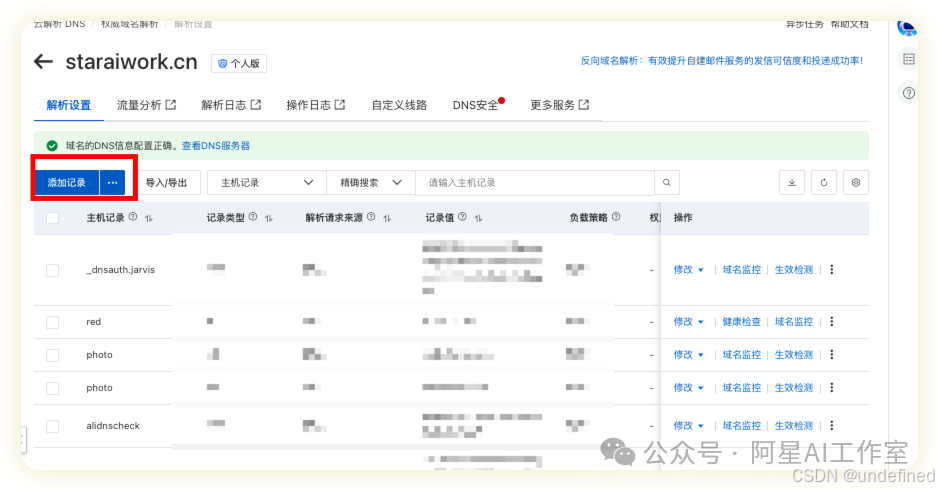939x491 pixels.
Task: Show help tooltip for 记录值 header
Action: tap(462, 217)
